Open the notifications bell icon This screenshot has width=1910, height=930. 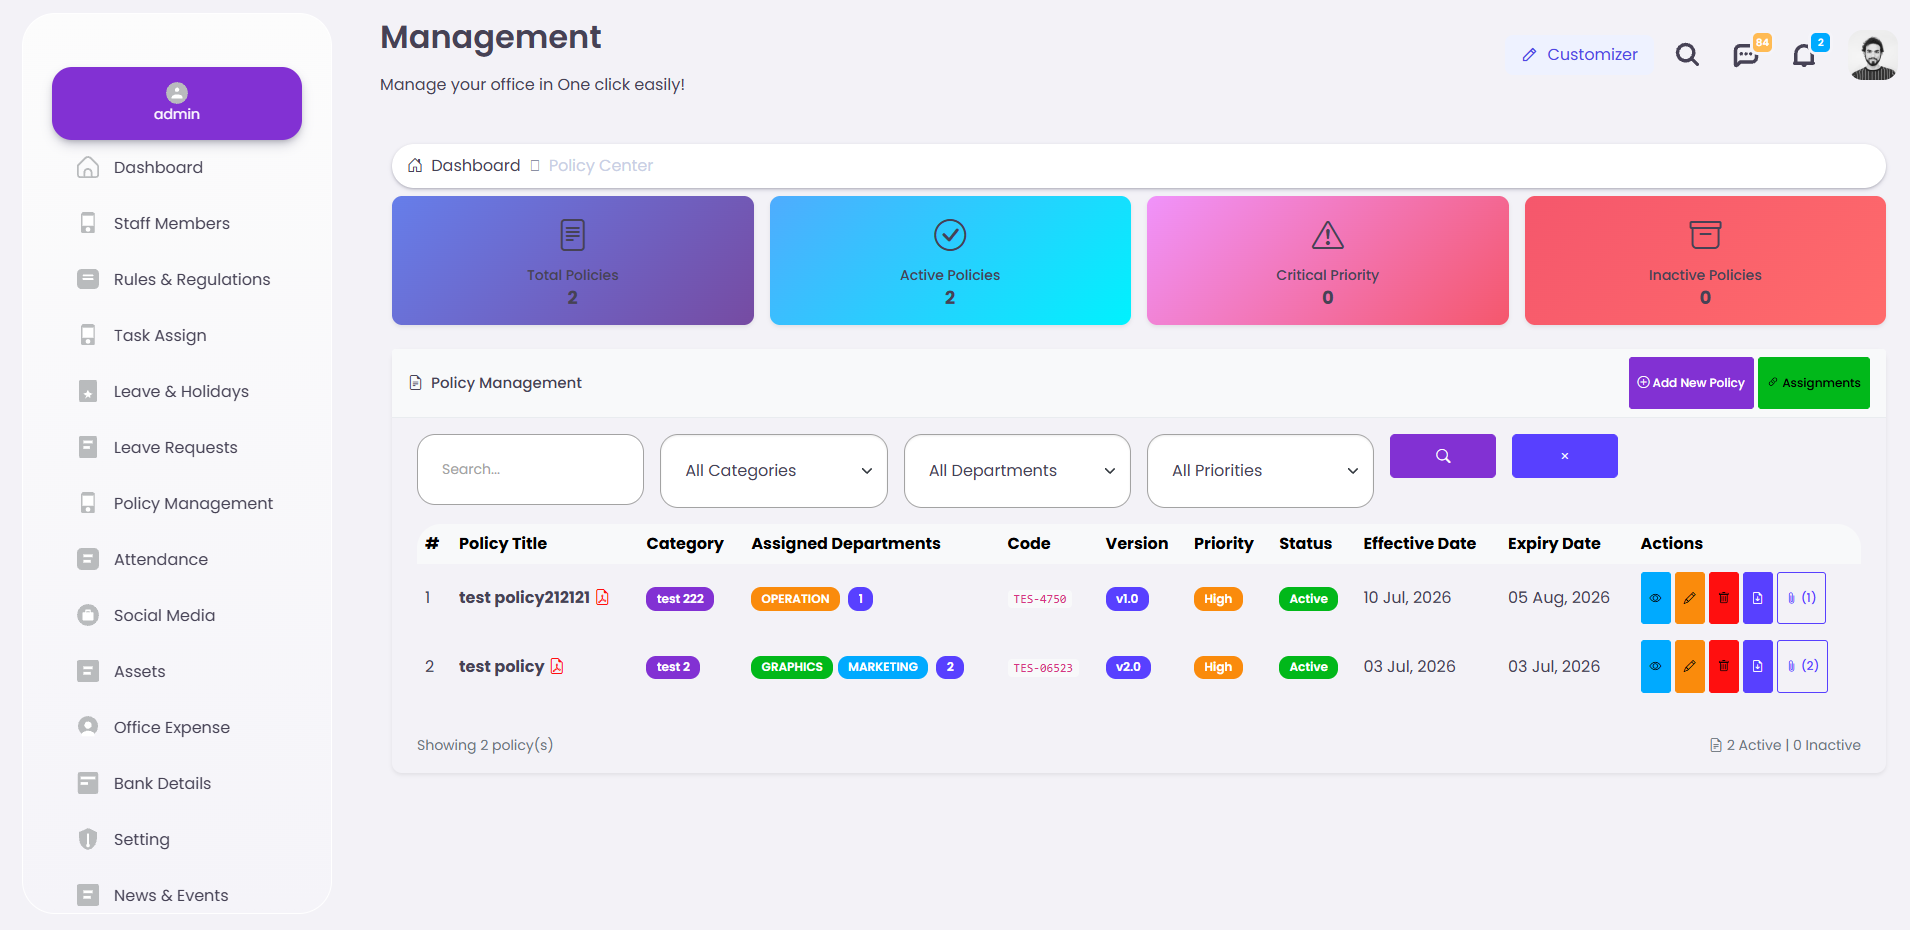[1804, 55]
